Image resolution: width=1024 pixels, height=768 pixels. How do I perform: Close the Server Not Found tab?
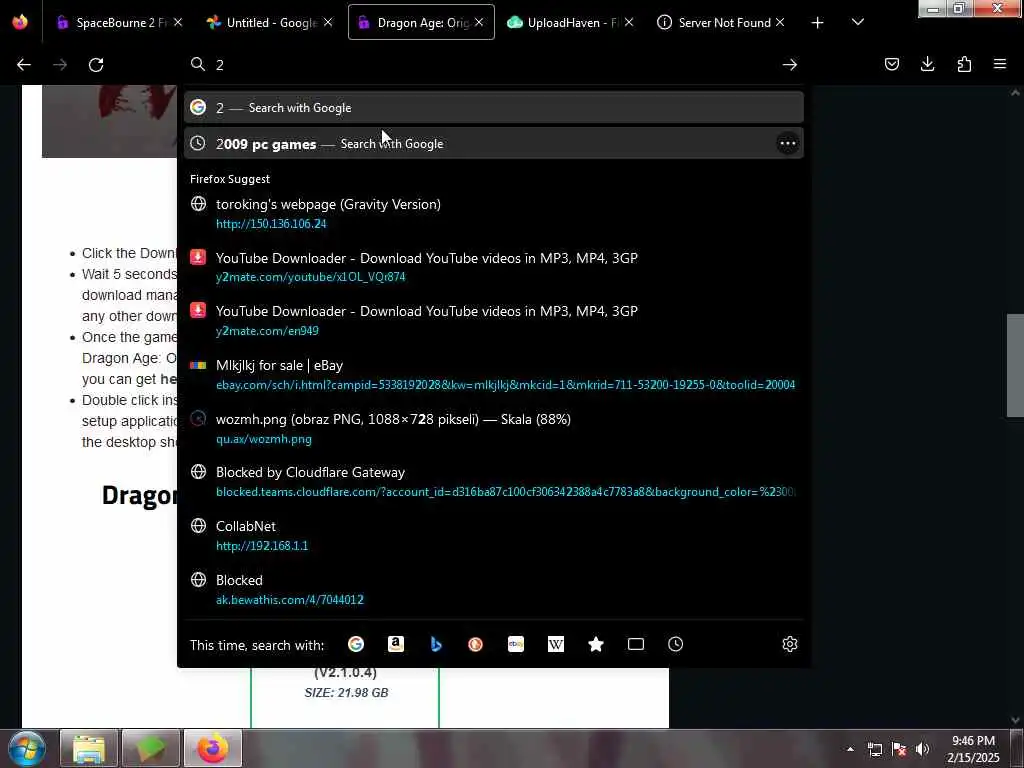point(779,22)
